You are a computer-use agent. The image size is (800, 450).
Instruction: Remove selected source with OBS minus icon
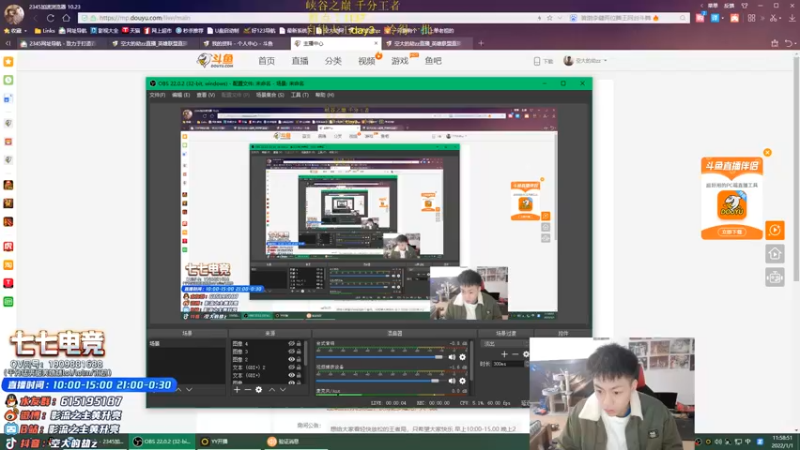[x=247, y=390]
